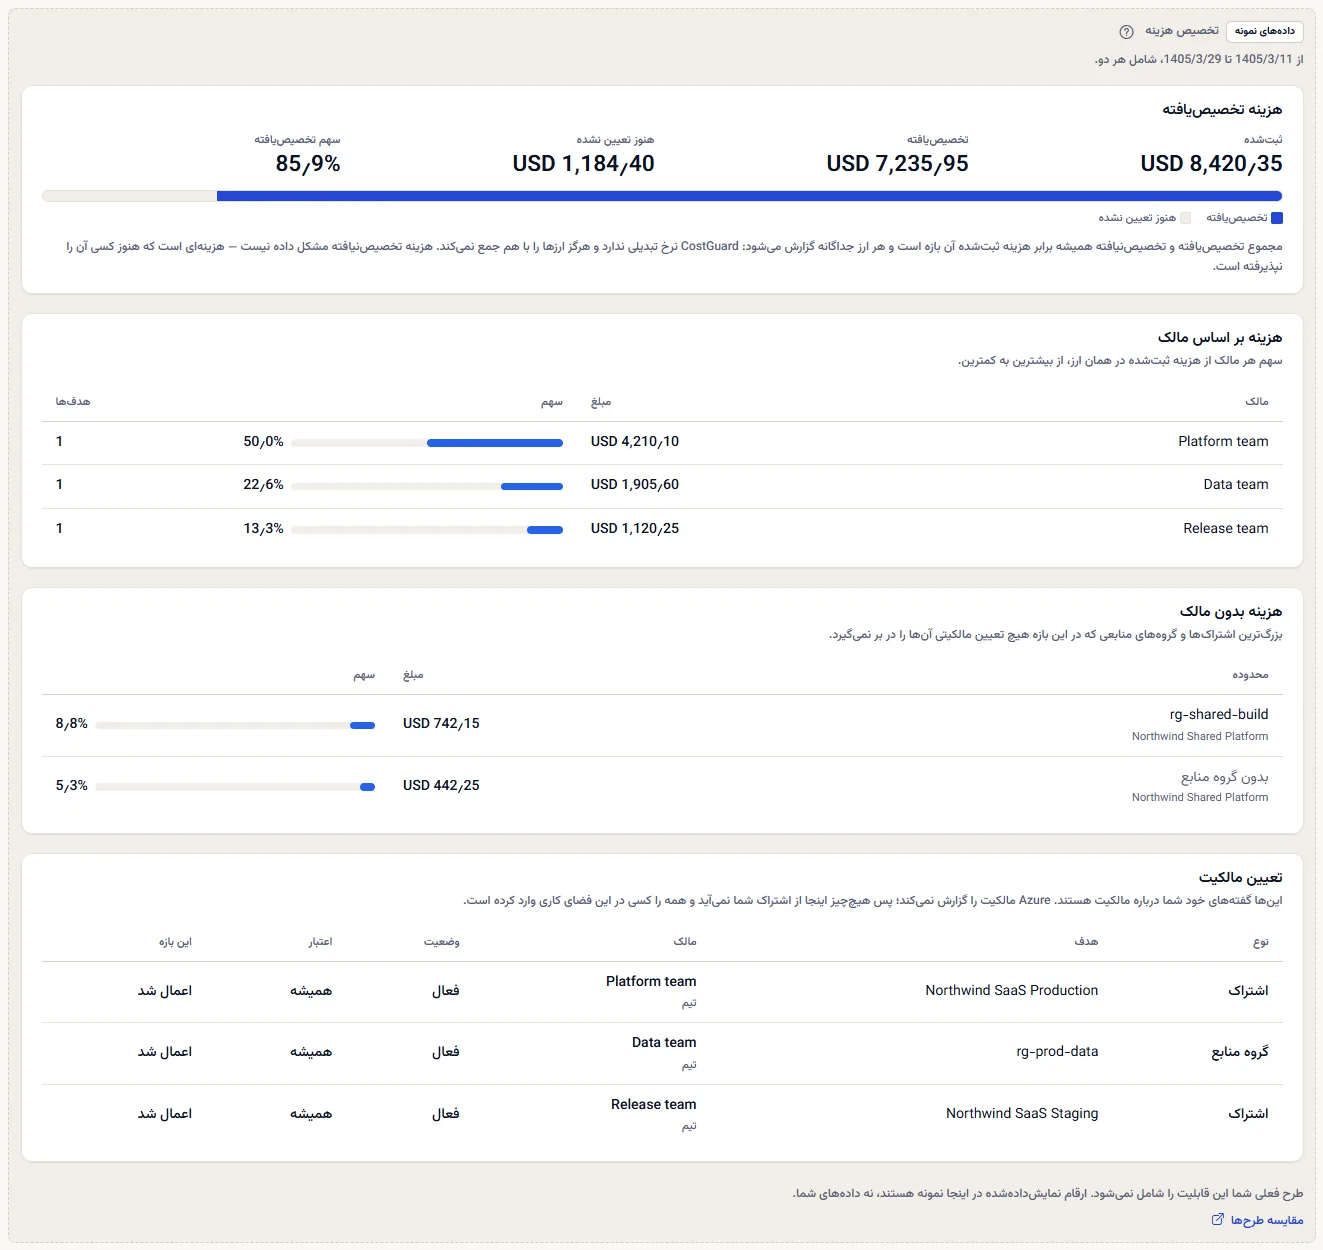Click the داده‌های نمونه badge
Image resolution: width=1323 pixels, height=1250 pixels.
[1265, 31]
